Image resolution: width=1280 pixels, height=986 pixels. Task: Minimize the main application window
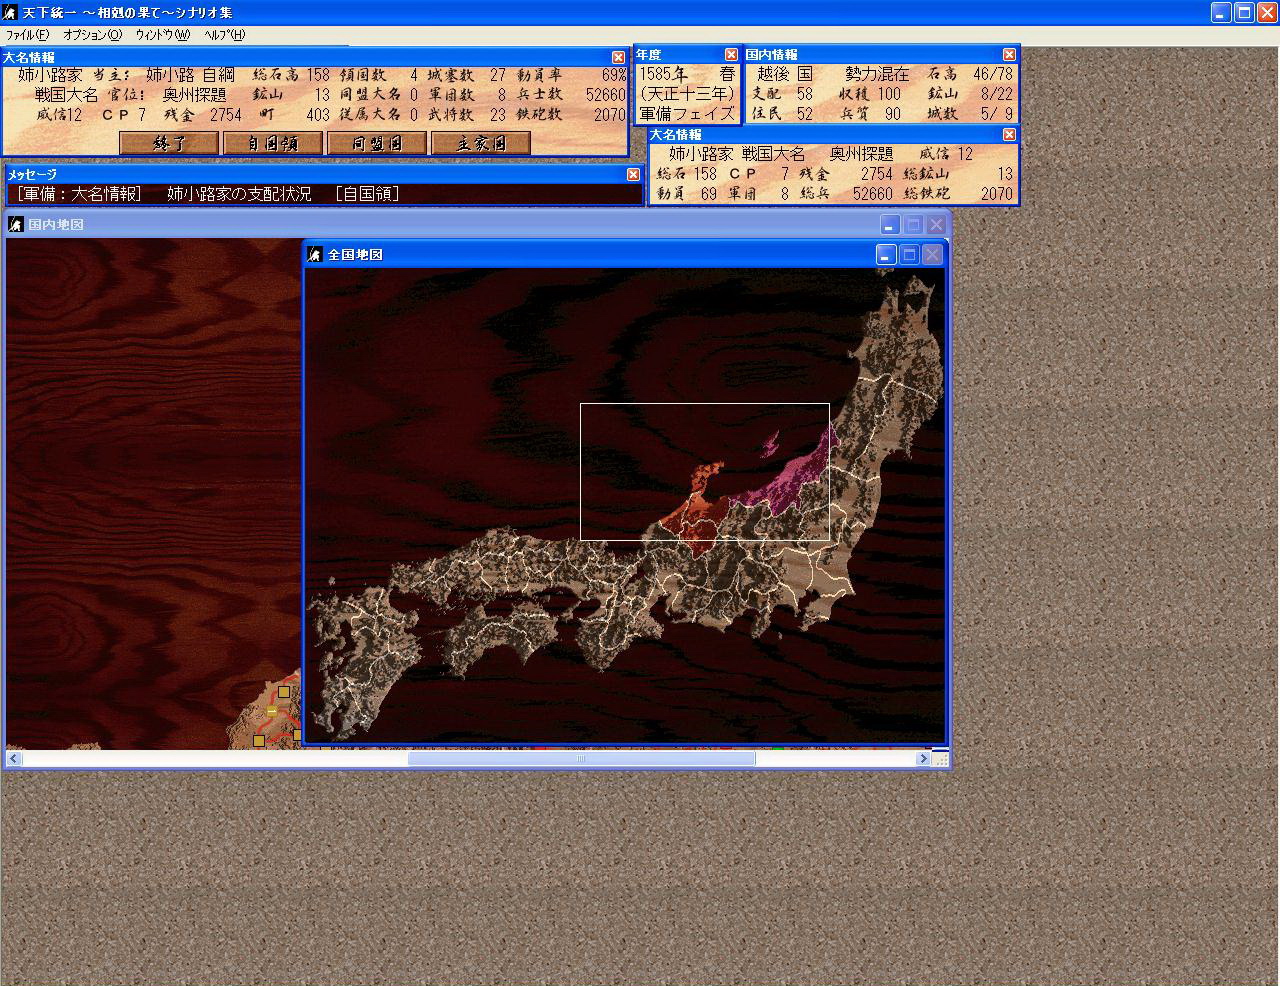point(1221,12)
